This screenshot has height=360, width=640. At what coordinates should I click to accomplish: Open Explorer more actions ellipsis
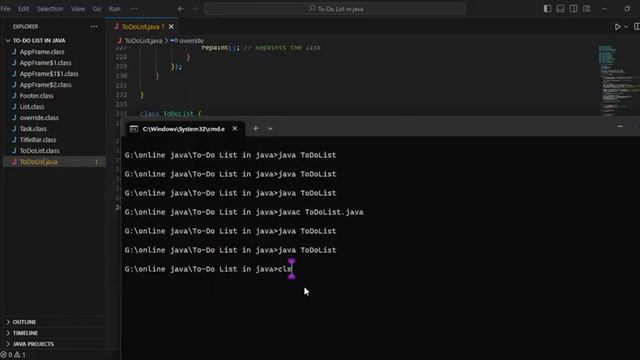pyautogui.click(x=94, y=27)
